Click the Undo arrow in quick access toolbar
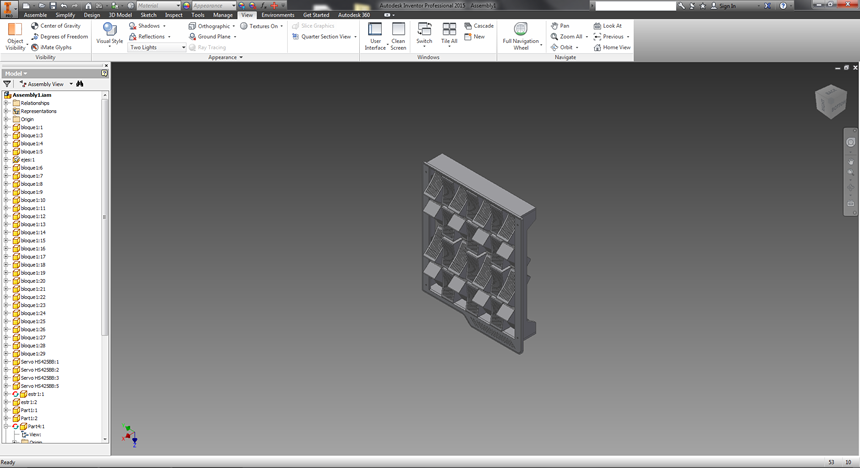860x468 pixels. [x=64, y=5]
